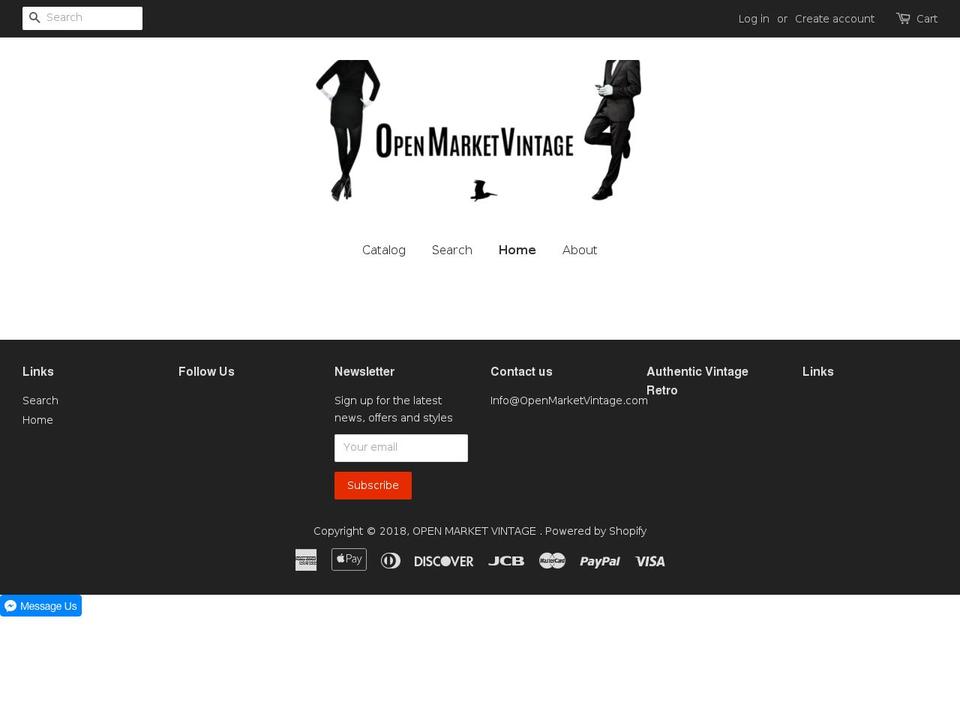Open the Catalog menu item
The image size is (960, 720).
pyautogui.click(x=384, y=250)
